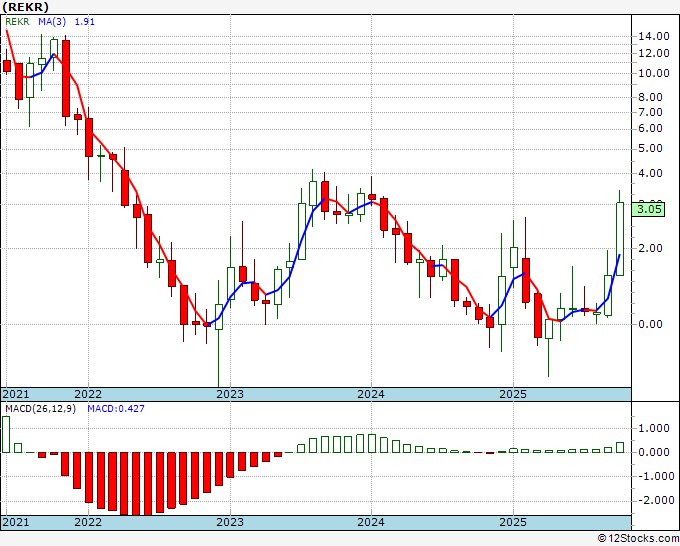This screenshot has width=680, height=546.
Task: Click the latest tall green candlestick near 3.05
Action: pos(620,239)
